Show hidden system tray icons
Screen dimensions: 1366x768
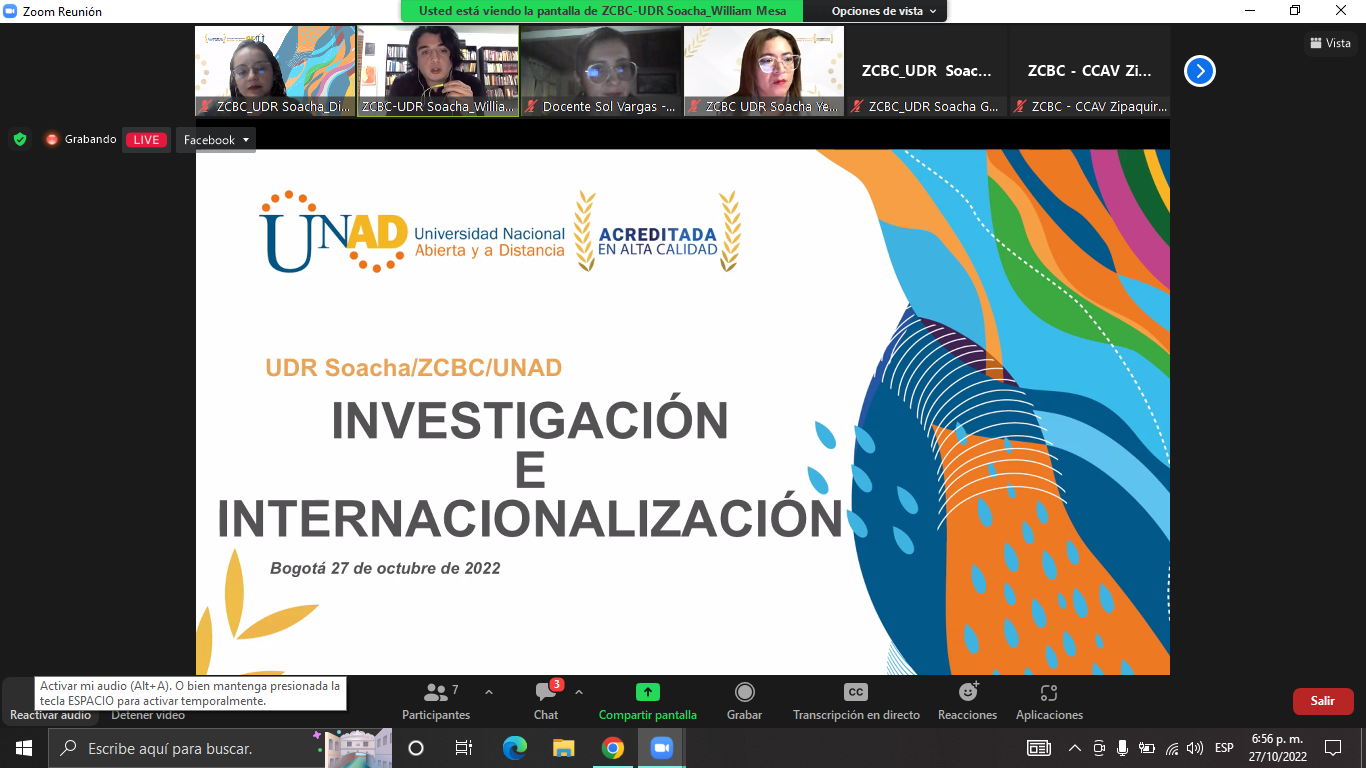click(x=1075, y=748)
